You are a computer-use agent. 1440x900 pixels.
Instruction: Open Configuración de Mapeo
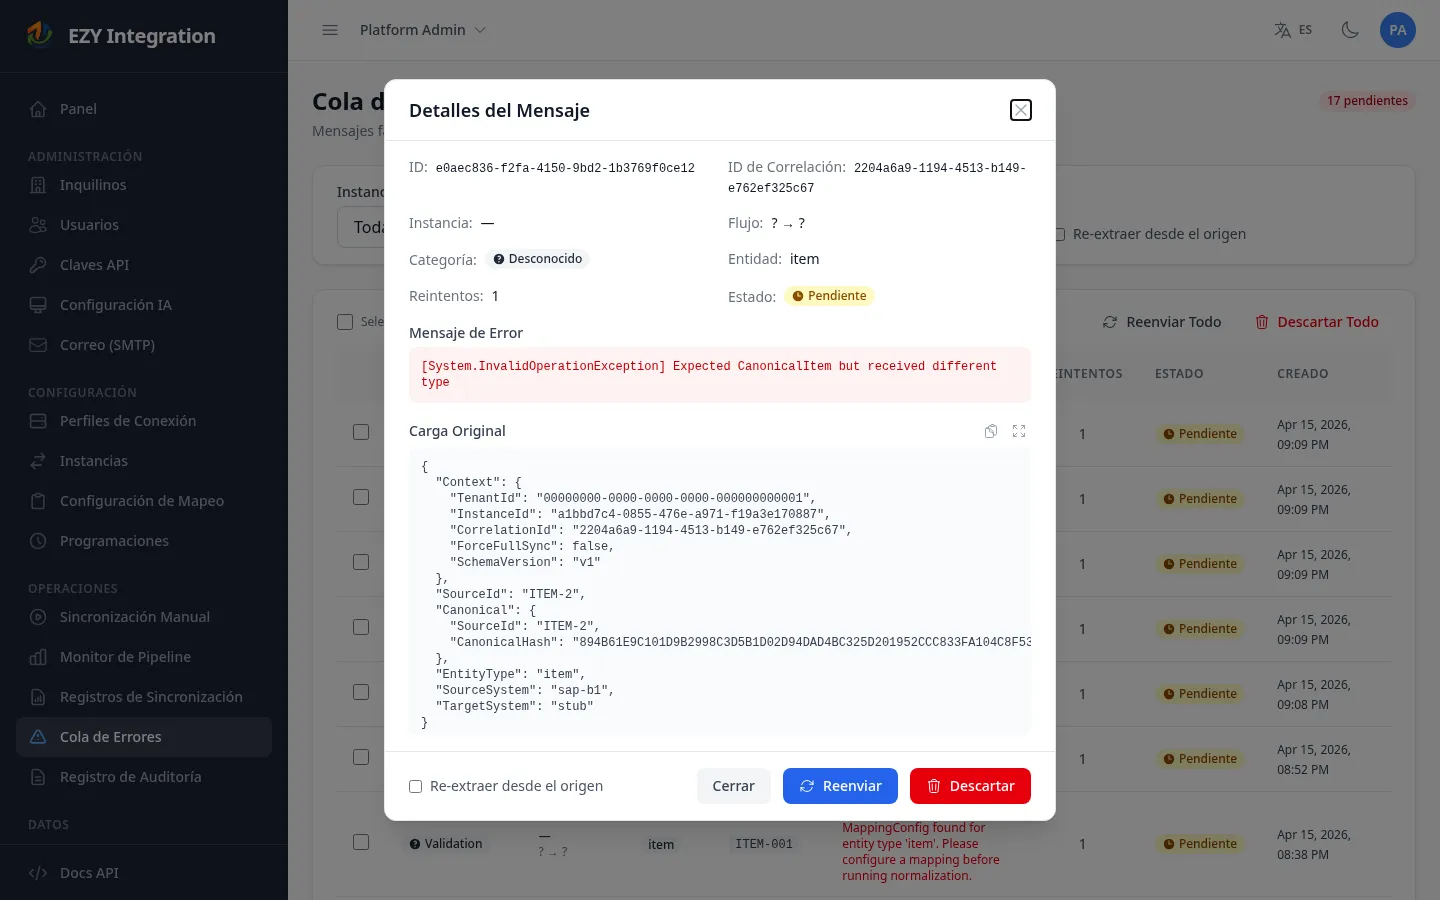click(144, 501)
